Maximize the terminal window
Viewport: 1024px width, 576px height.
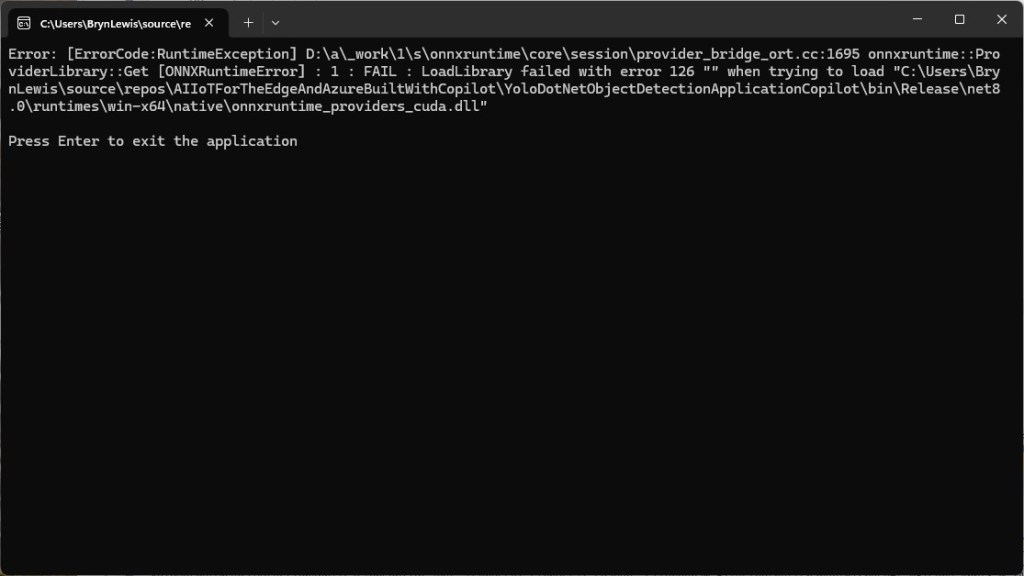[x=959, y=20]
